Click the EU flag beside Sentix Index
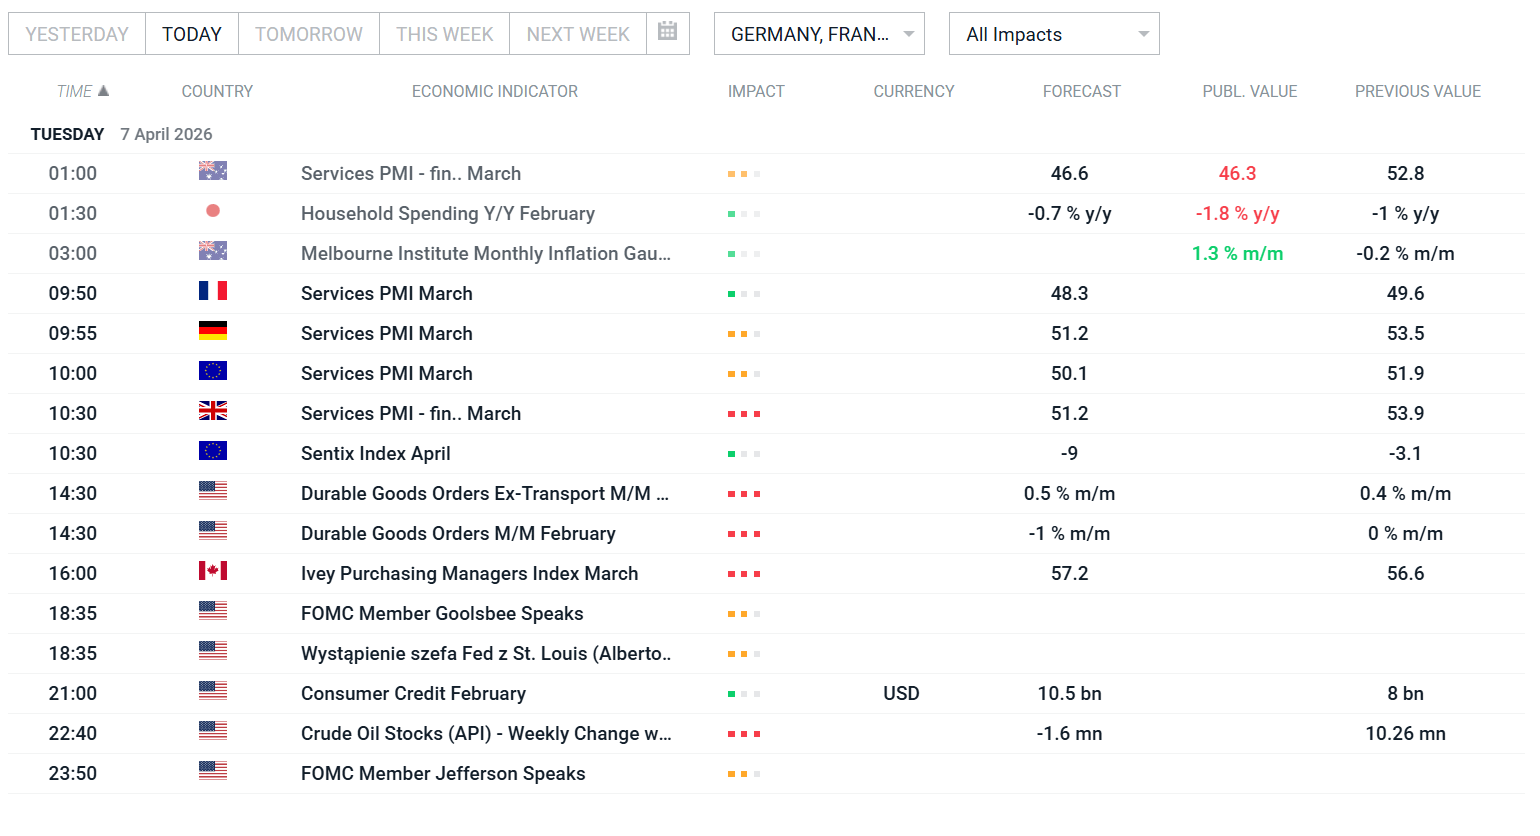1540x836 pixels. pos(212,451)
